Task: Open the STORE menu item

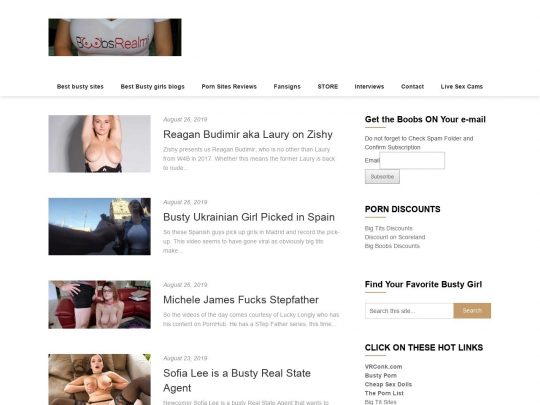Action: coord(328,86)
